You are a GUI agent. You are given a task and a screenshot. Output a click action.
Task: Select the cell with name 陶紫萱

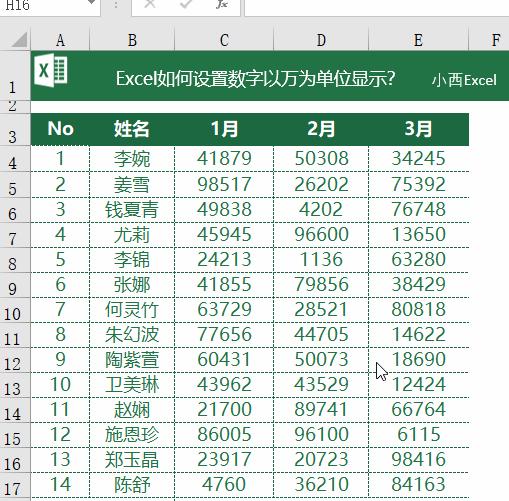132,360
